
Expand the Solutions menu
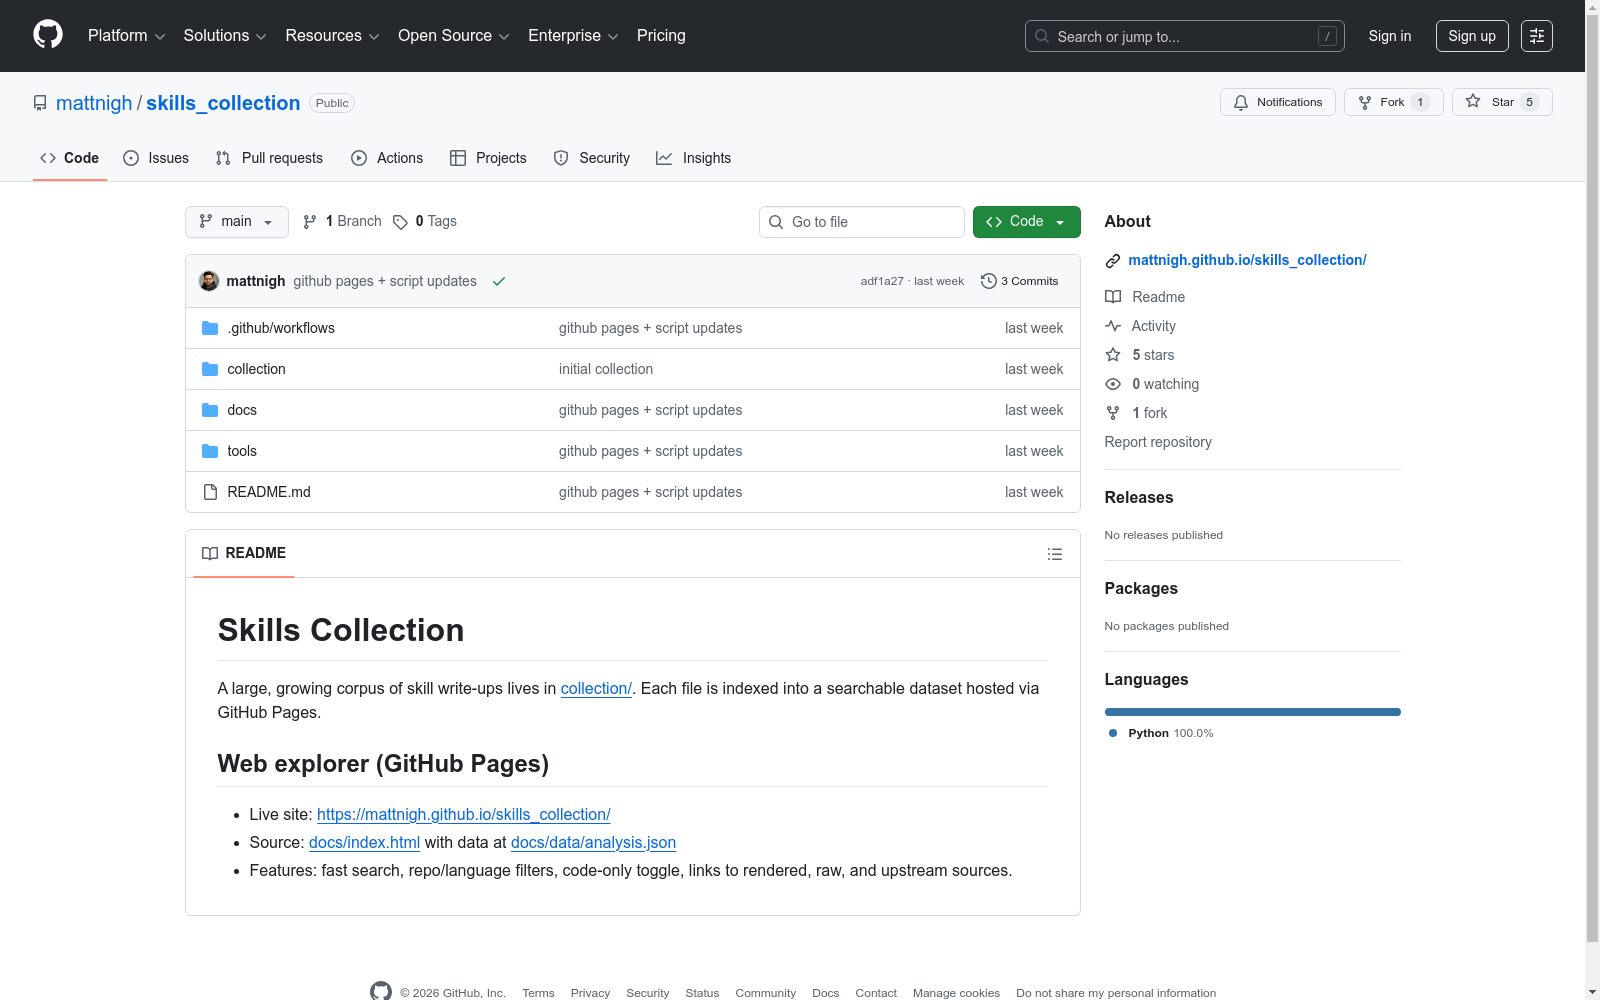pos(225,36)
